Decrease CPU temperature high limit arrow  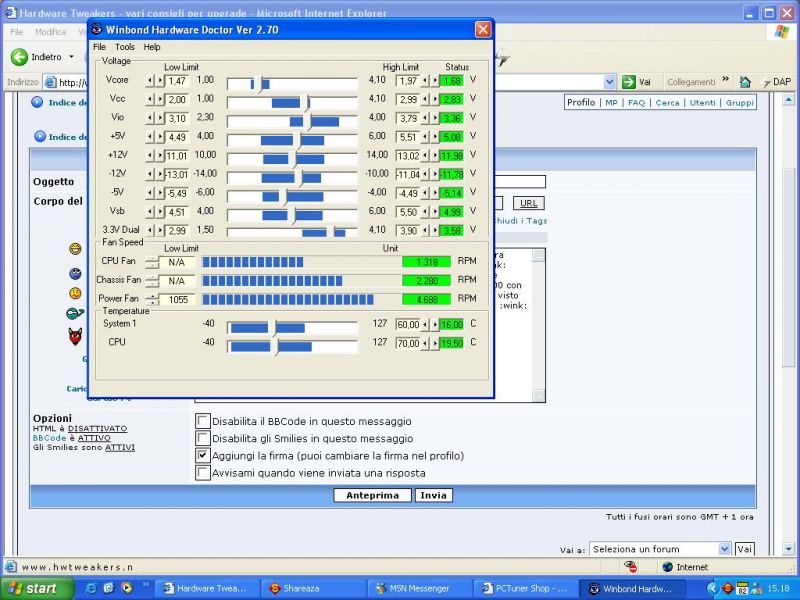(425, 343)
